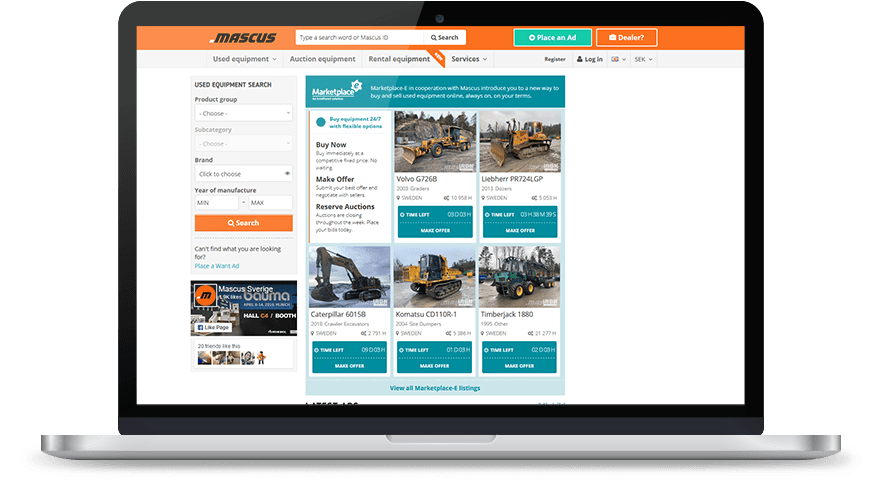Image resolution: width=882 pixels, height=499 pixels.
Task: Expand the Used equipment menu
Action: pos(245,59)
